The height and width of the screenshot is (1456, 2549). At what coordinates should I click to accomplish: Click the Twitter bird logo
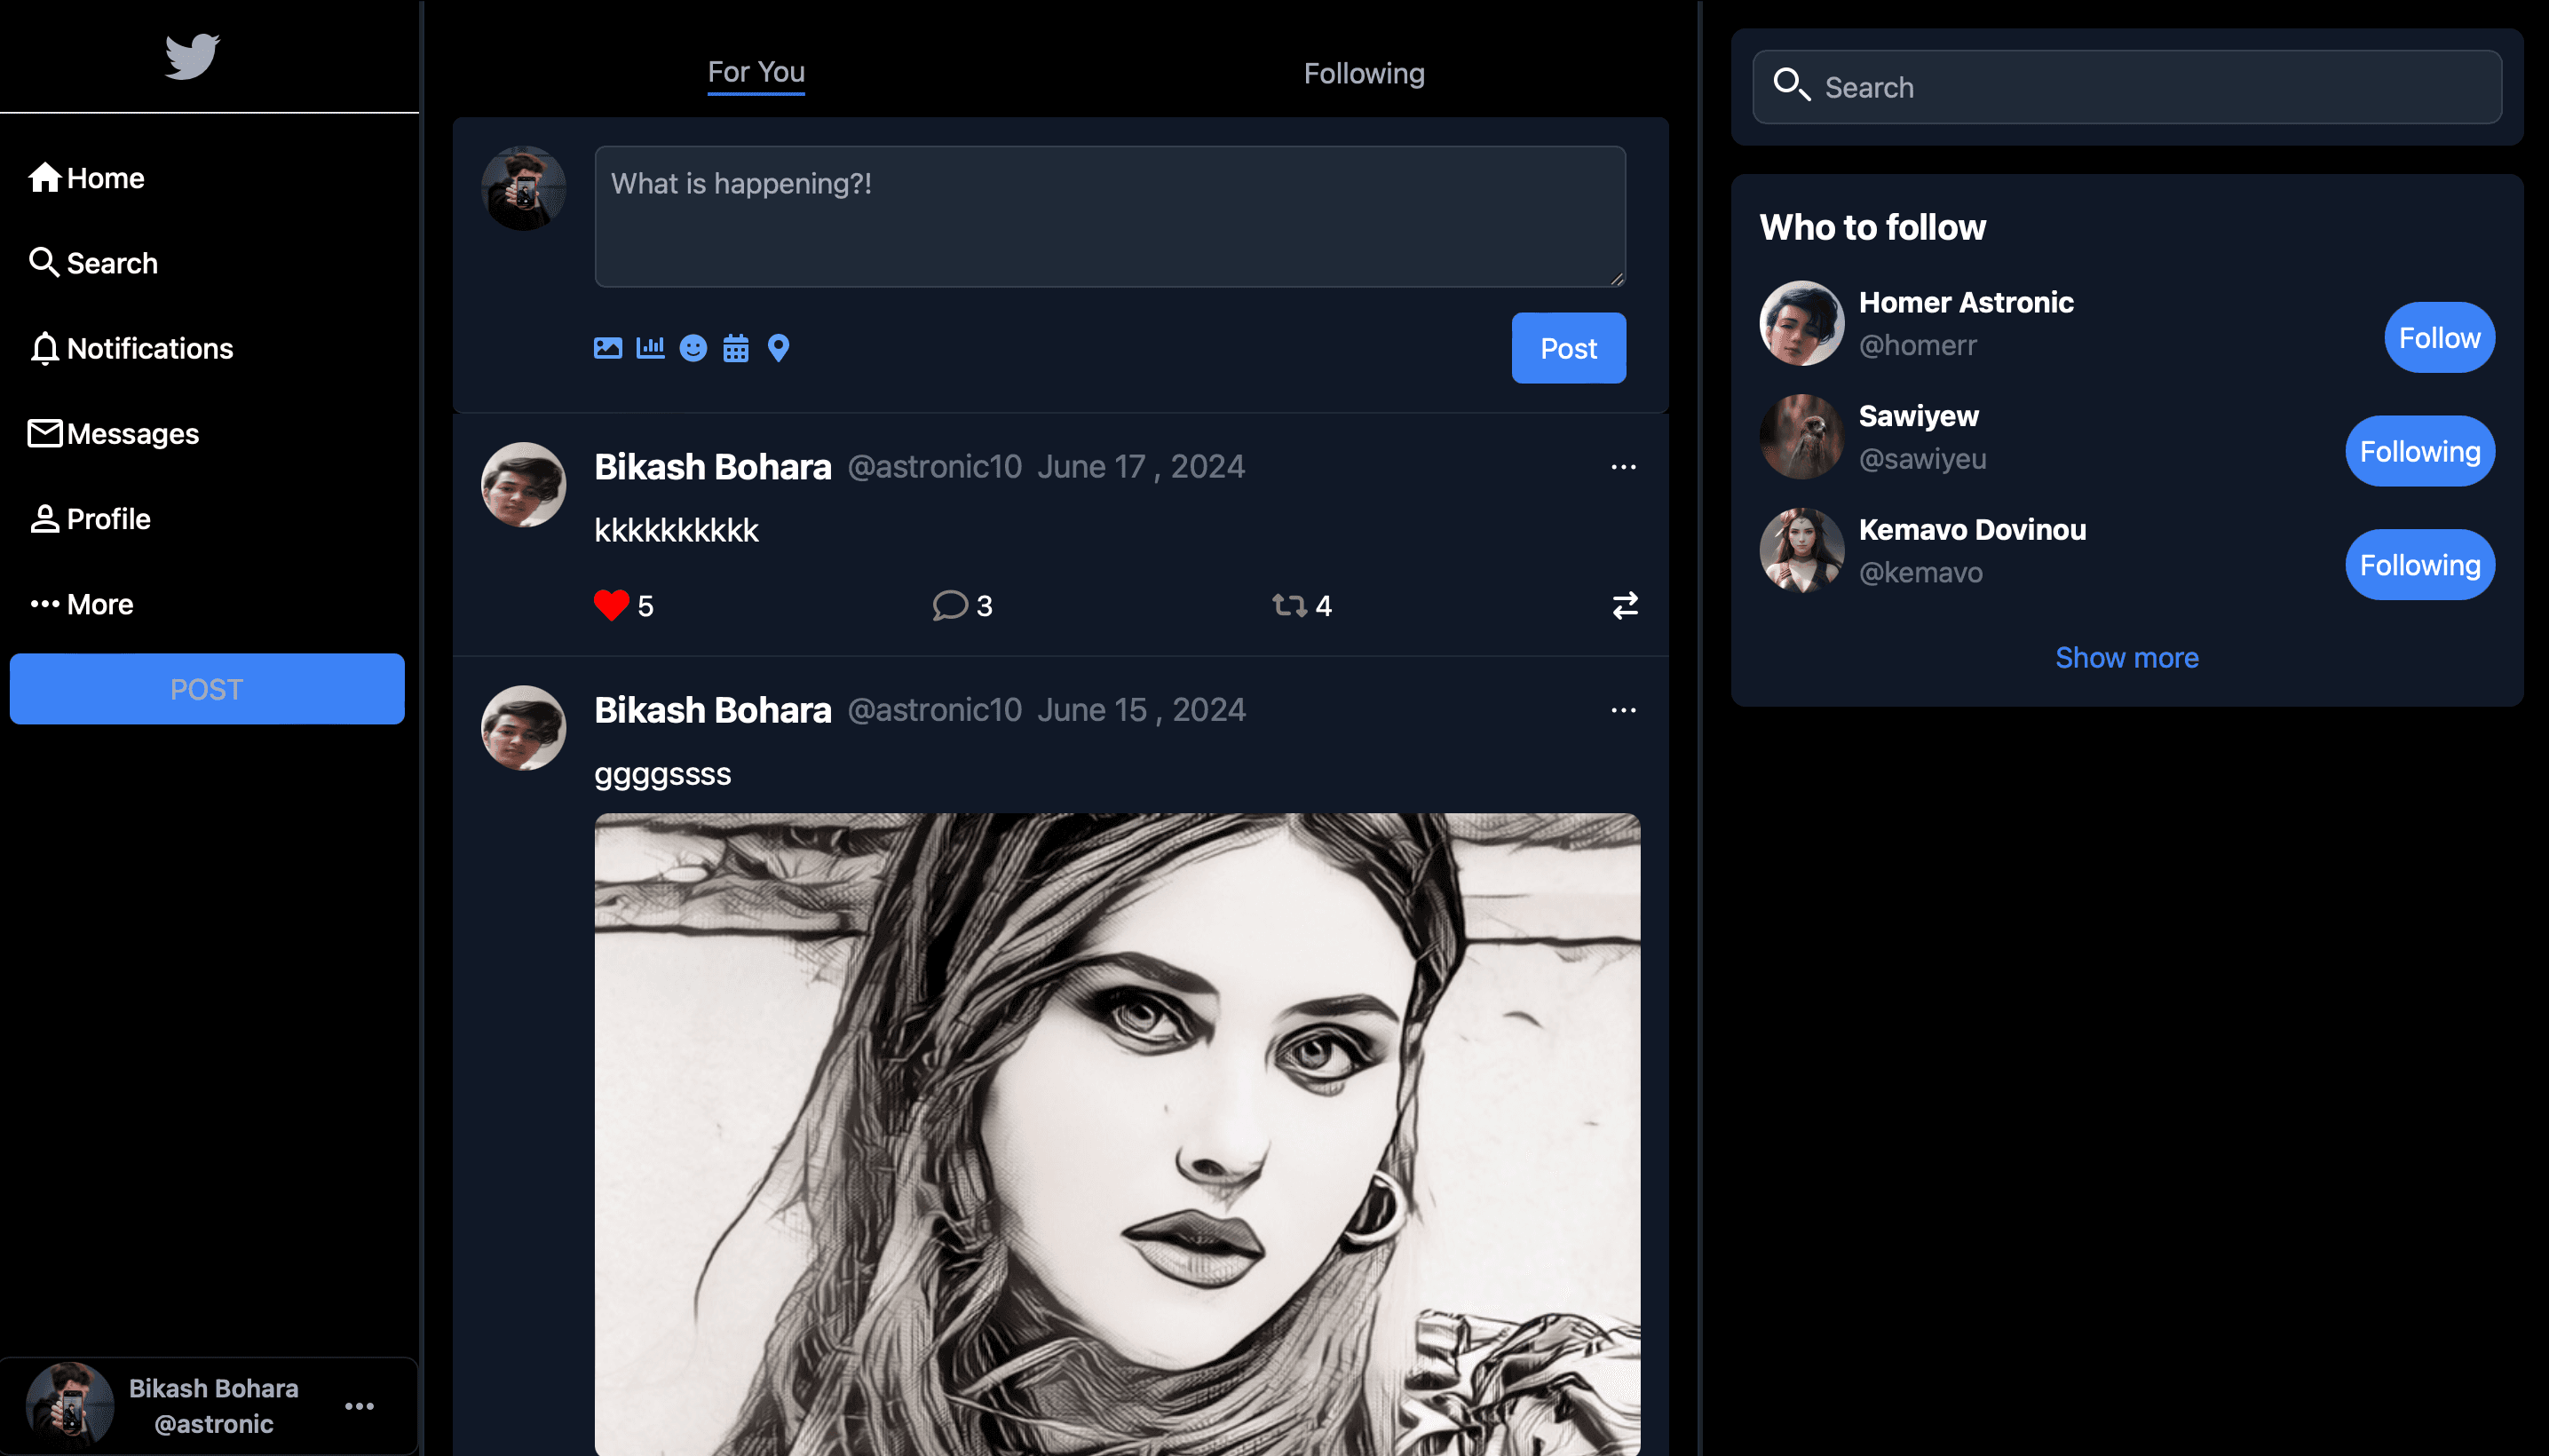(191, 56)
